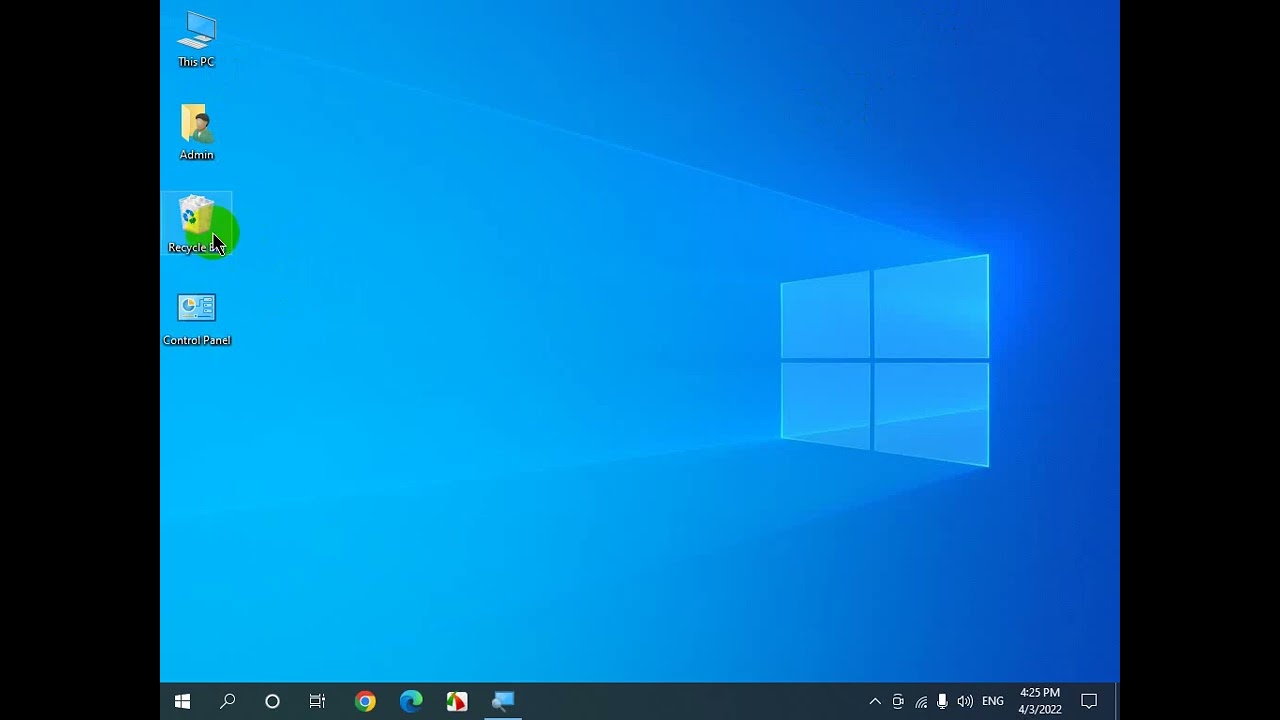
Task: Open Meet Now camera tray icon
Action: [898, 701]
